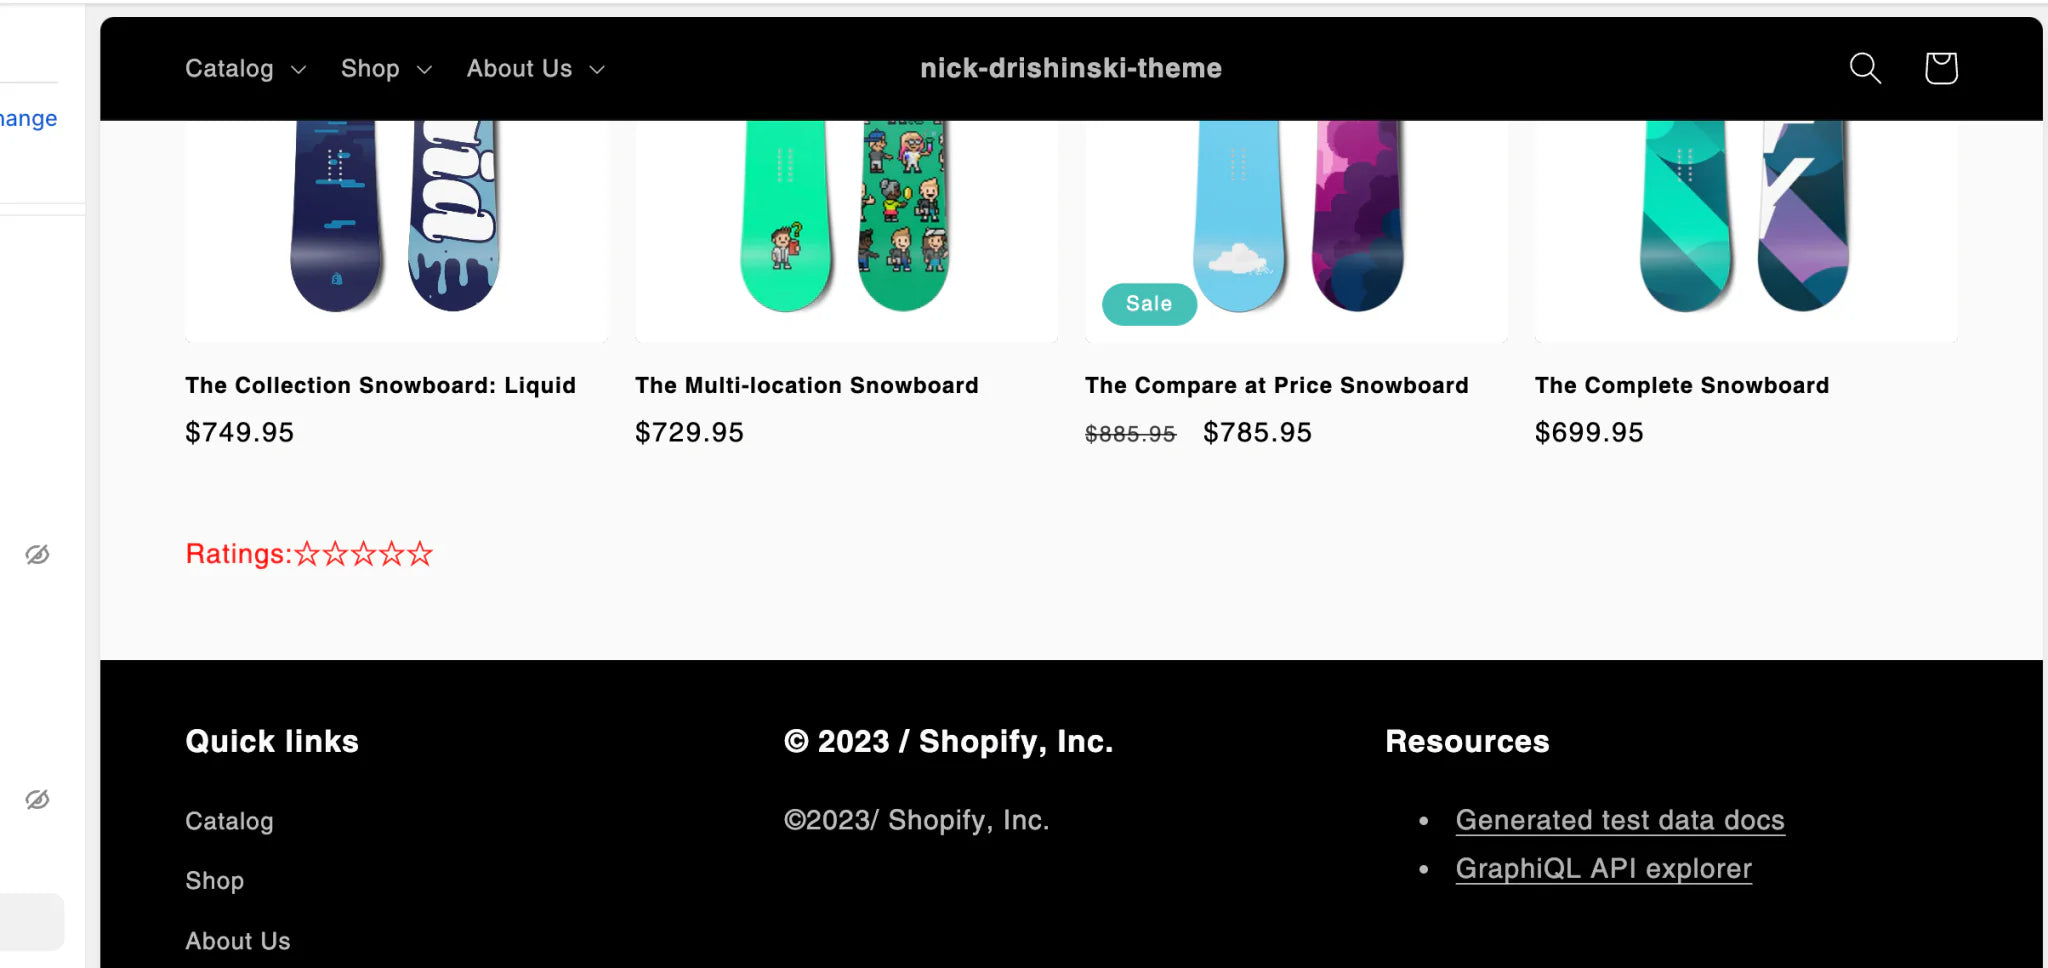Expand the Catalog dropdown in header
The height and width of the screenshot is (968, 2048).
click(x=245, y=69)
